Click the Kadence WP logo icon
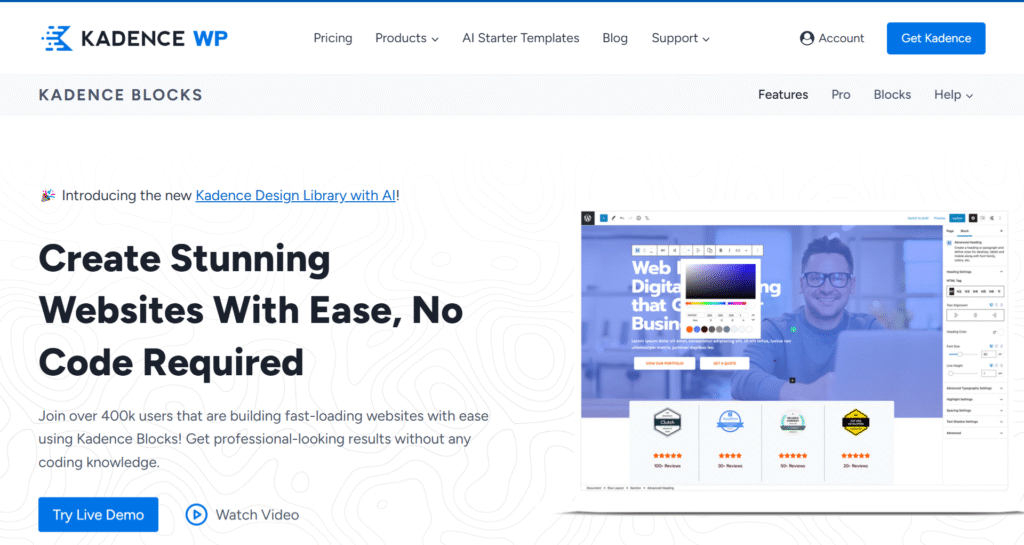Image resolution: width=1024 pixels, height=545 pixels. pyautogui.click(x=57, y=38)
